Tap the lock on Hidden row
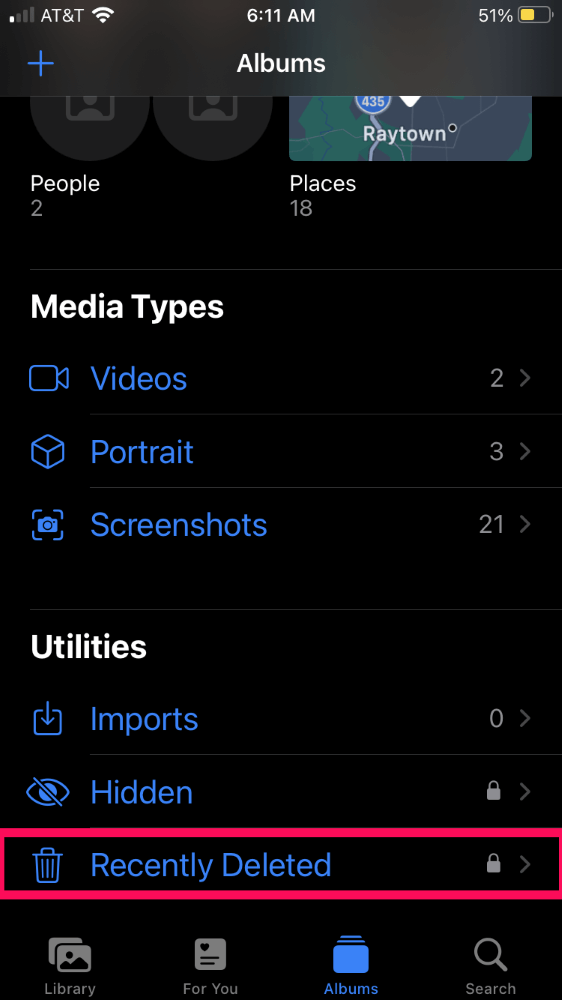The height and width of the screenshot is (1000, 562). click(x=493, y=791)
